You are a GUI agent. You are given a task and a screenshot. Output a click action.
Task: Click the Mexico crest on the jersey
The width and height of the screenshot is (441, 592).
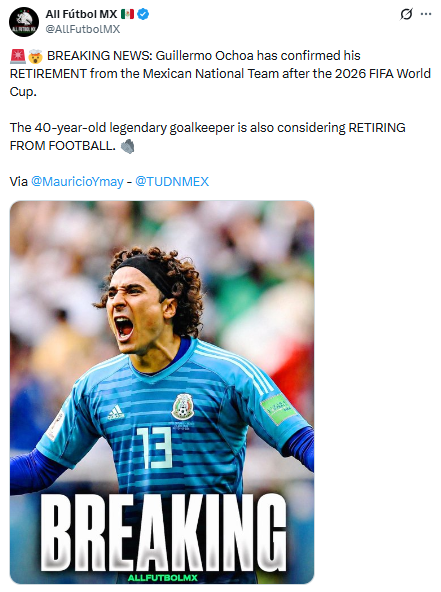[x=183, y=407]
